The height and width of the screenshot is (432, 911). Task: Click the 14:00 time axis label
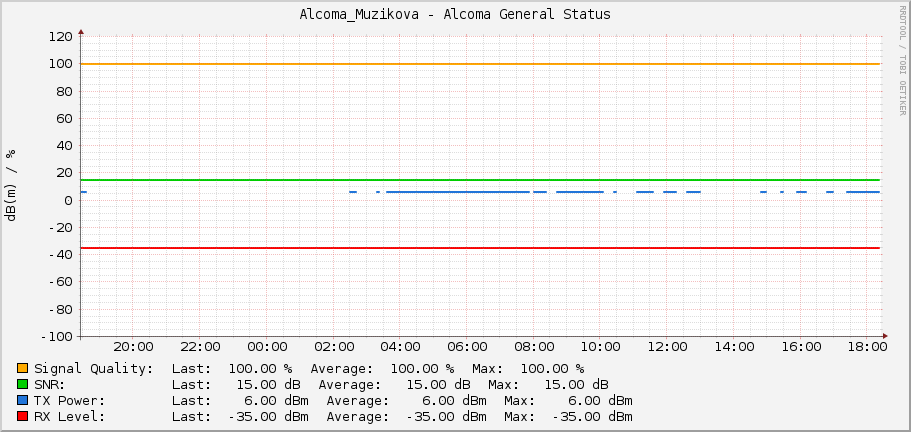(x=734, y=347)
